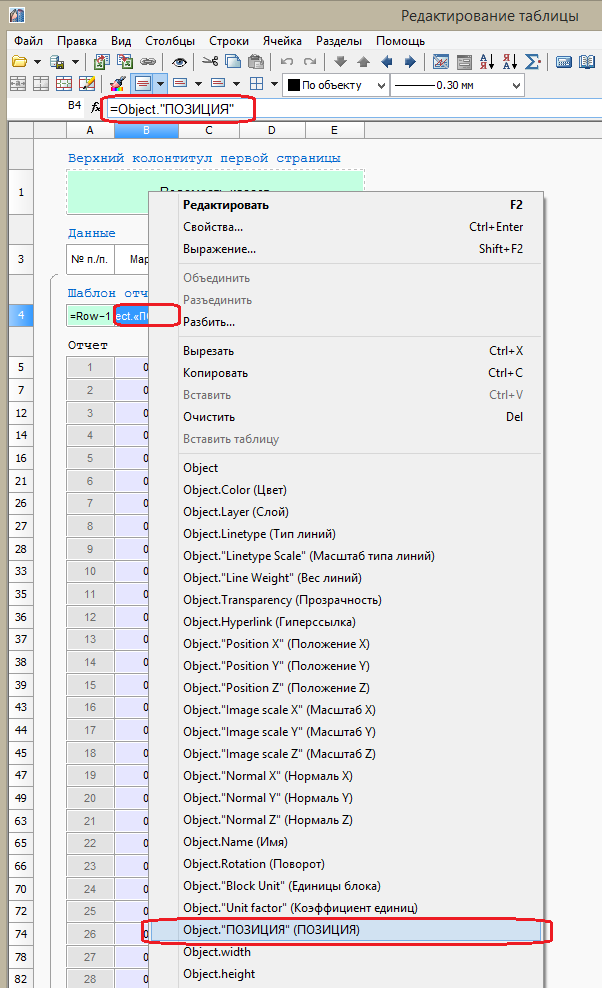
Task: Click the pencil edit table icon
Action: (x=87, y=84)
